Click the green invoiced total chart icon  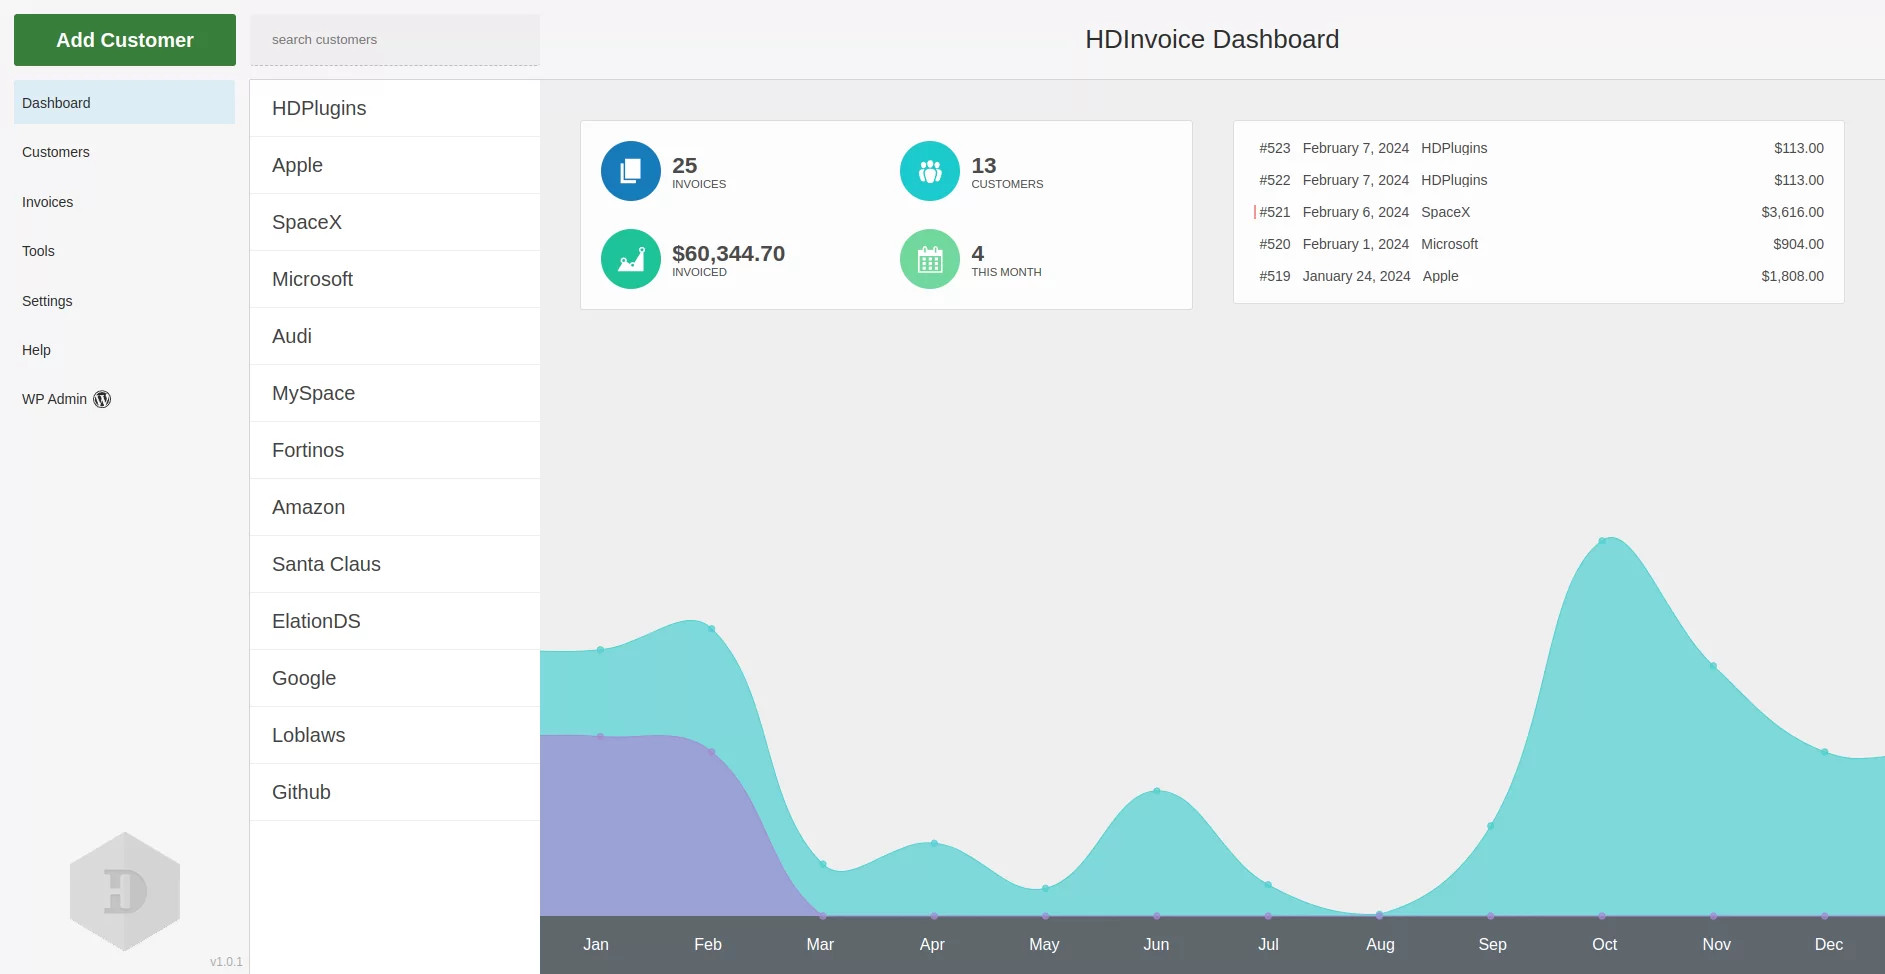(630, 259)
